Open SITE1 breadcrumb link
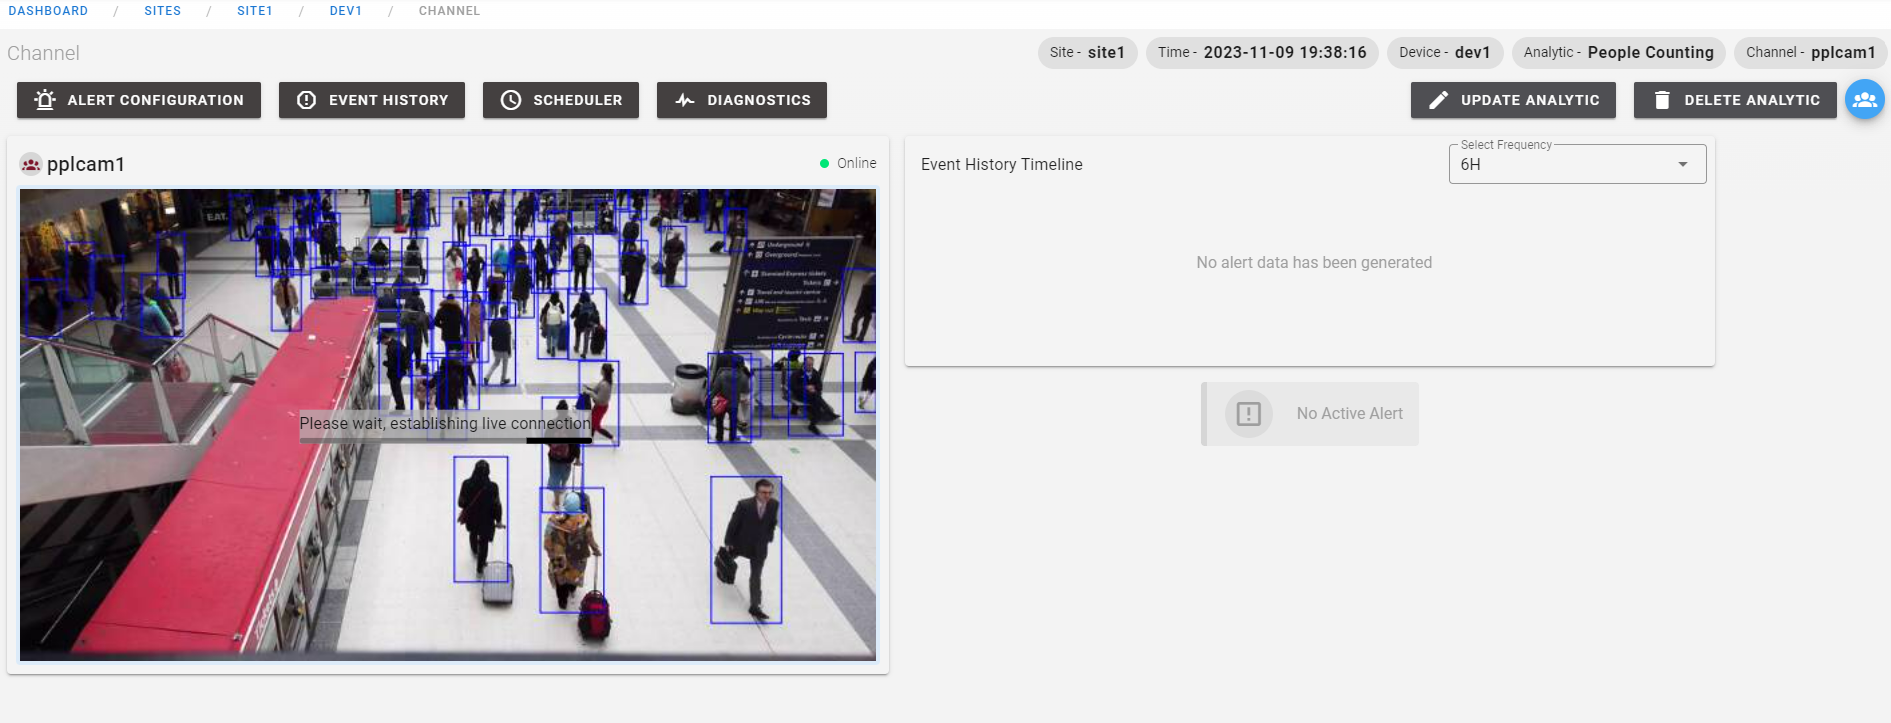This screenshot has height=723, width=1891. point(254,11)
